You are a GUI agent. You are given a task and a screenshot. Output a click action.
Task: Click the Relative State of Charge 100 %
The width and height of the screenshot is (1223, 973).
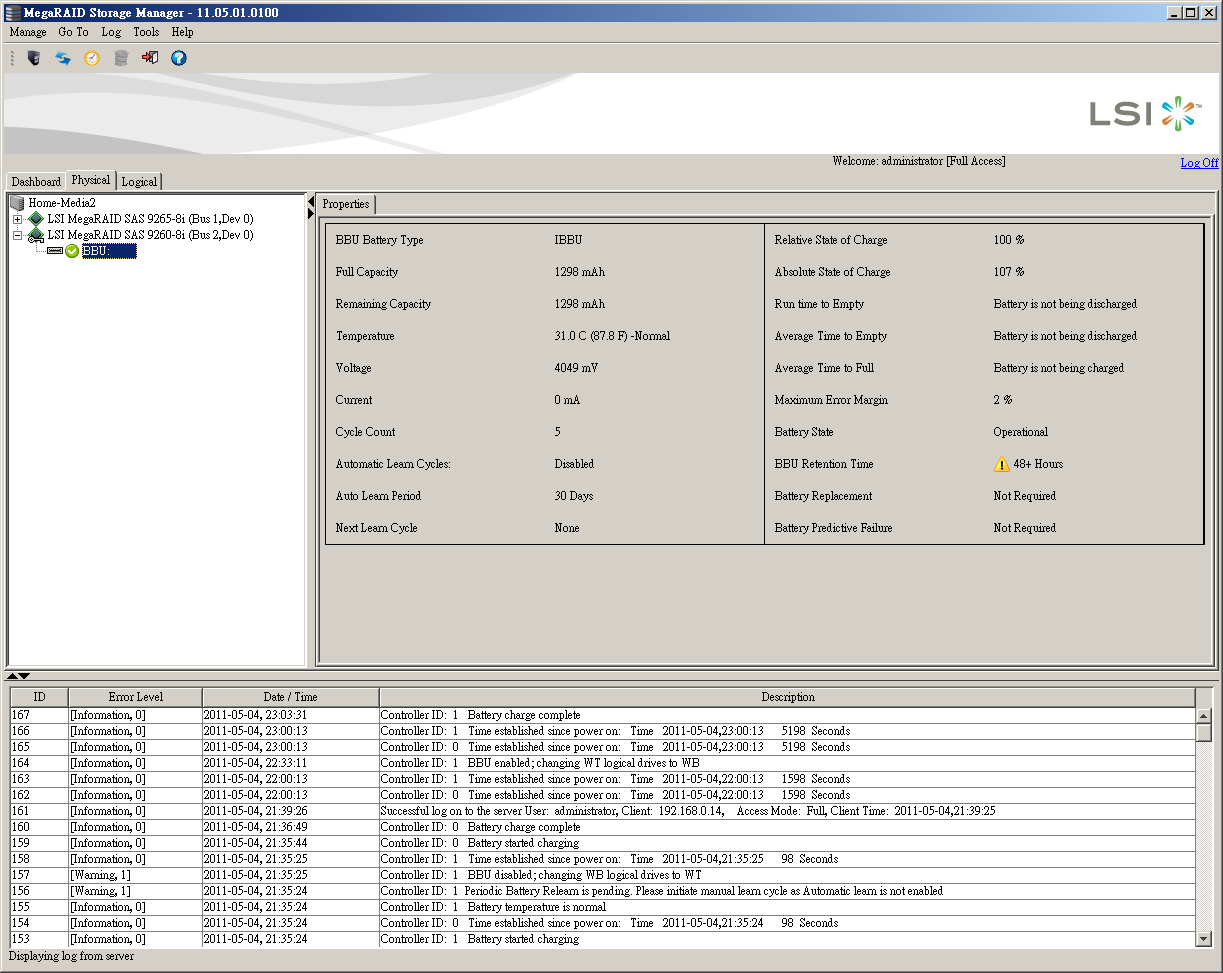1009,240
